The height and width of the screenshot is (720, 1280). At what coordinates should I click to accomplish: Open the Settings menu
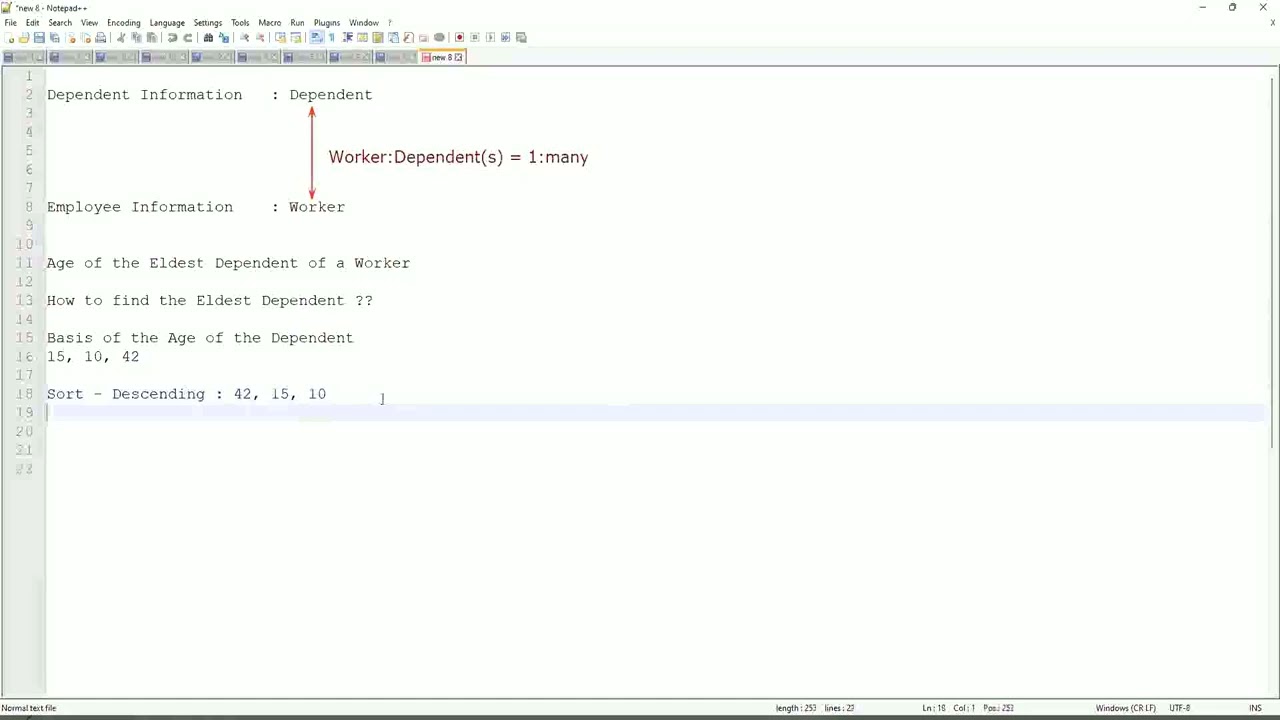coord(208,22)
